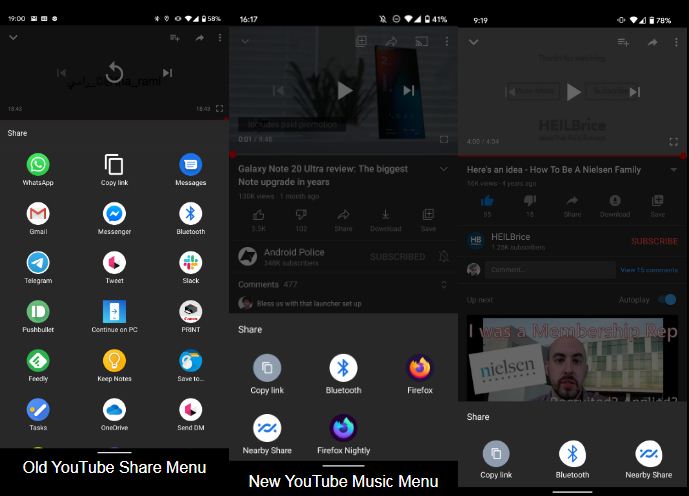The height and width of the screenshot is (496, 689).
Task: Toggle notification bell beside SUBSCRIBED
Action: point(443,257)
